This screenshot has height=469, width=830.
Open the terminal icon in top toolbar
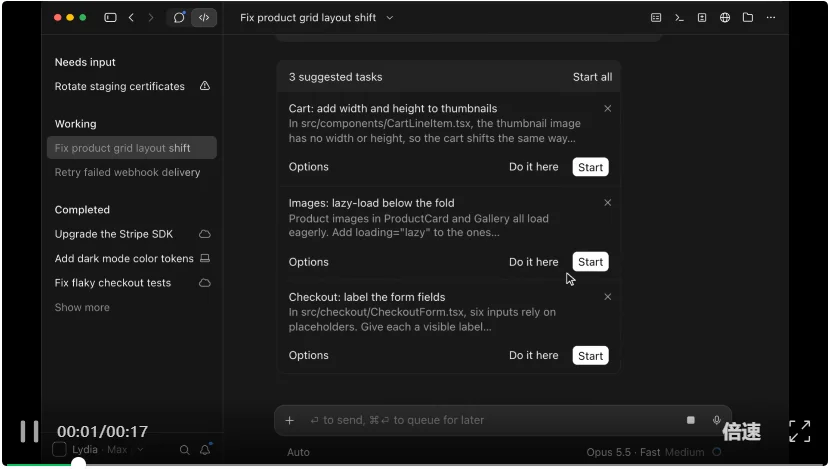click(x=679, y=17)
